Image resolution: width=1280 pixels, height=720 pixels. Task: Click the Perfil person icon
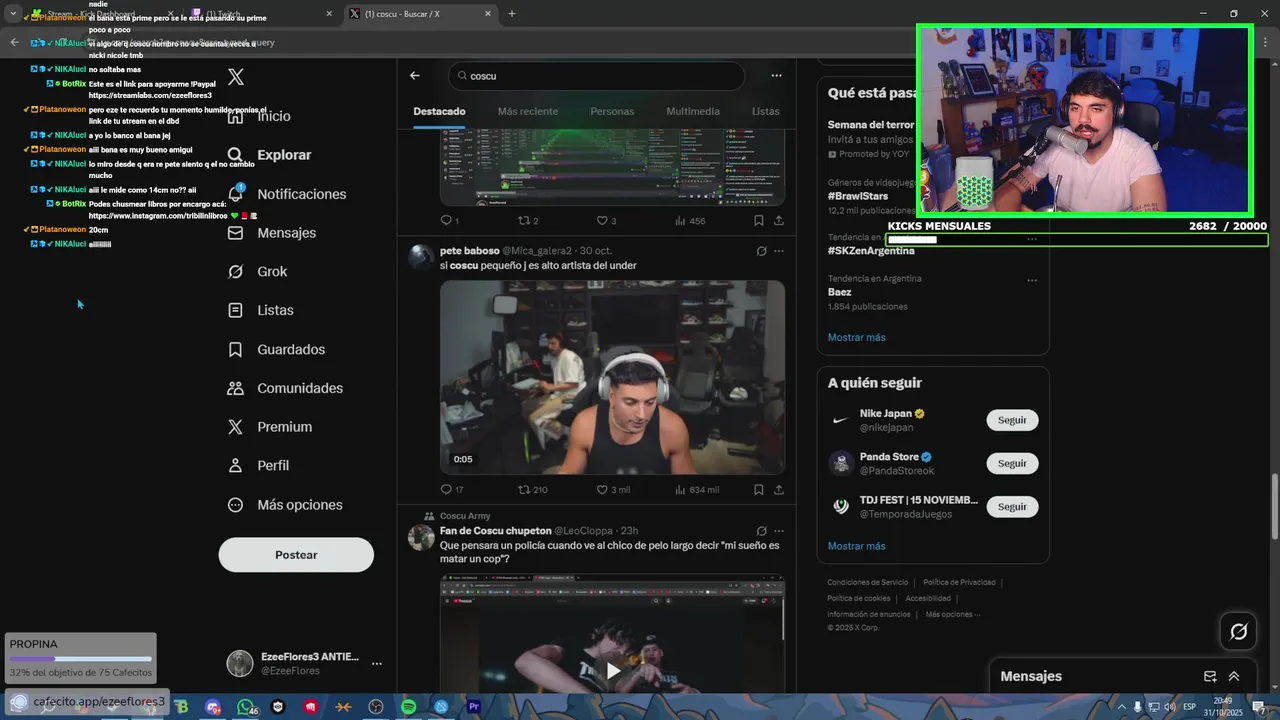[x=235, y=466]
